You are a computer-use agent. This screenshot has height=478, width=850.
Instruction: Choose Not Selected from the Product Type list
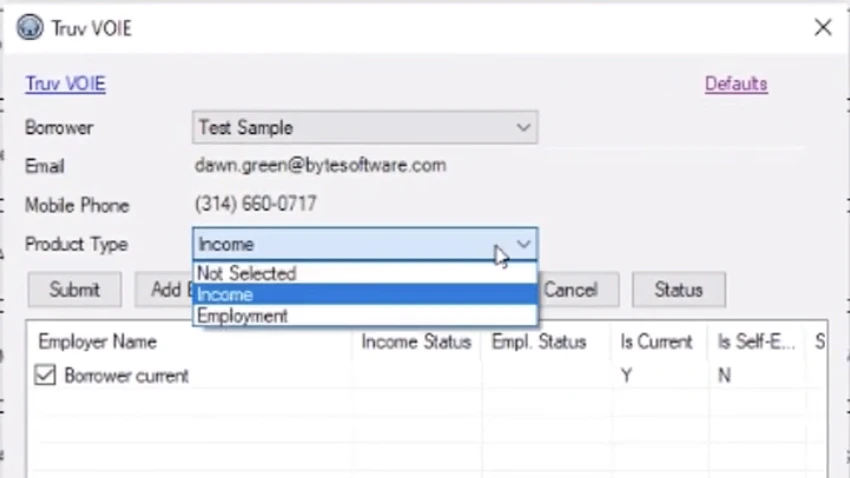365,273
